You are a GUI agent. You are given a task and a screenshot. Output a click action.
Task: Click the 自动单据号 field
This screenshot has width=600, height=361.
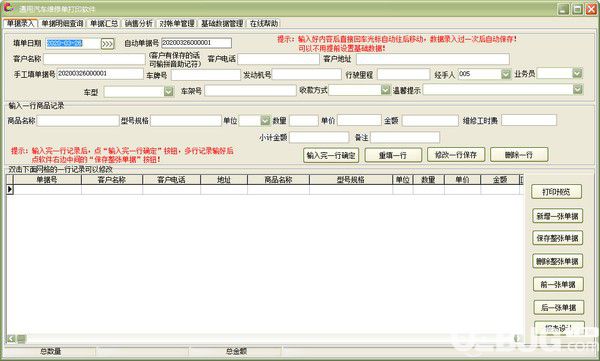tap(196, 43)
